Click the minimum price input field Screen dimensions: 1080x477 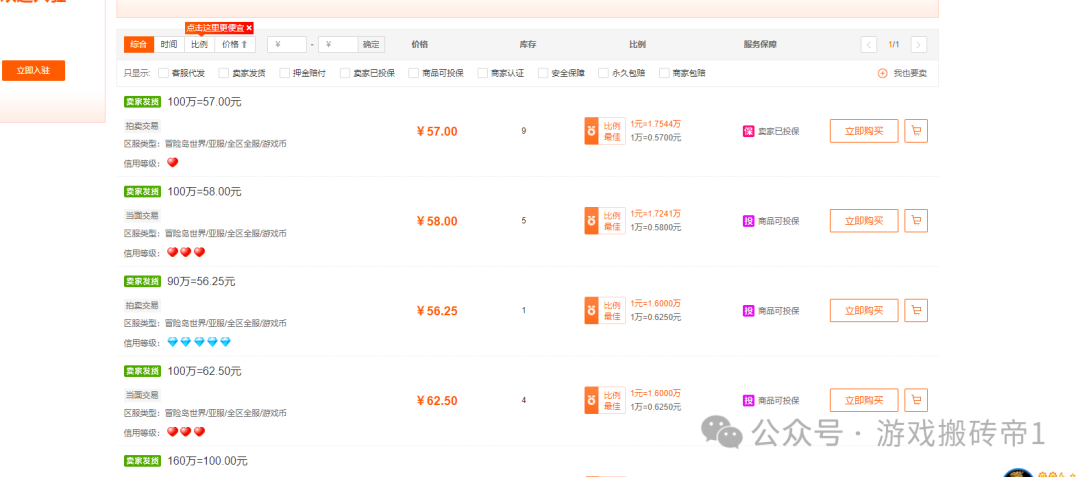tap(288, 45)
